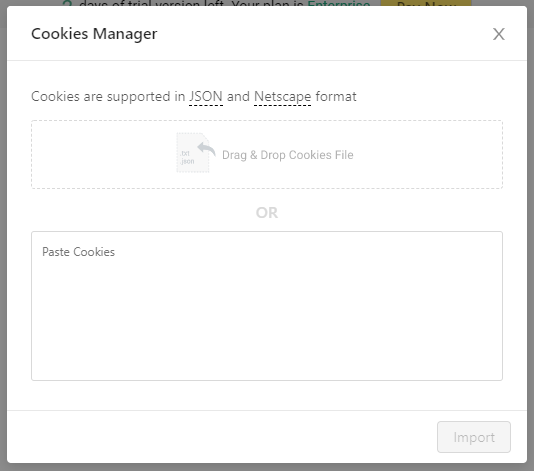Click the Cookies Manager title text
534x471 pixels.
[94, 34]
